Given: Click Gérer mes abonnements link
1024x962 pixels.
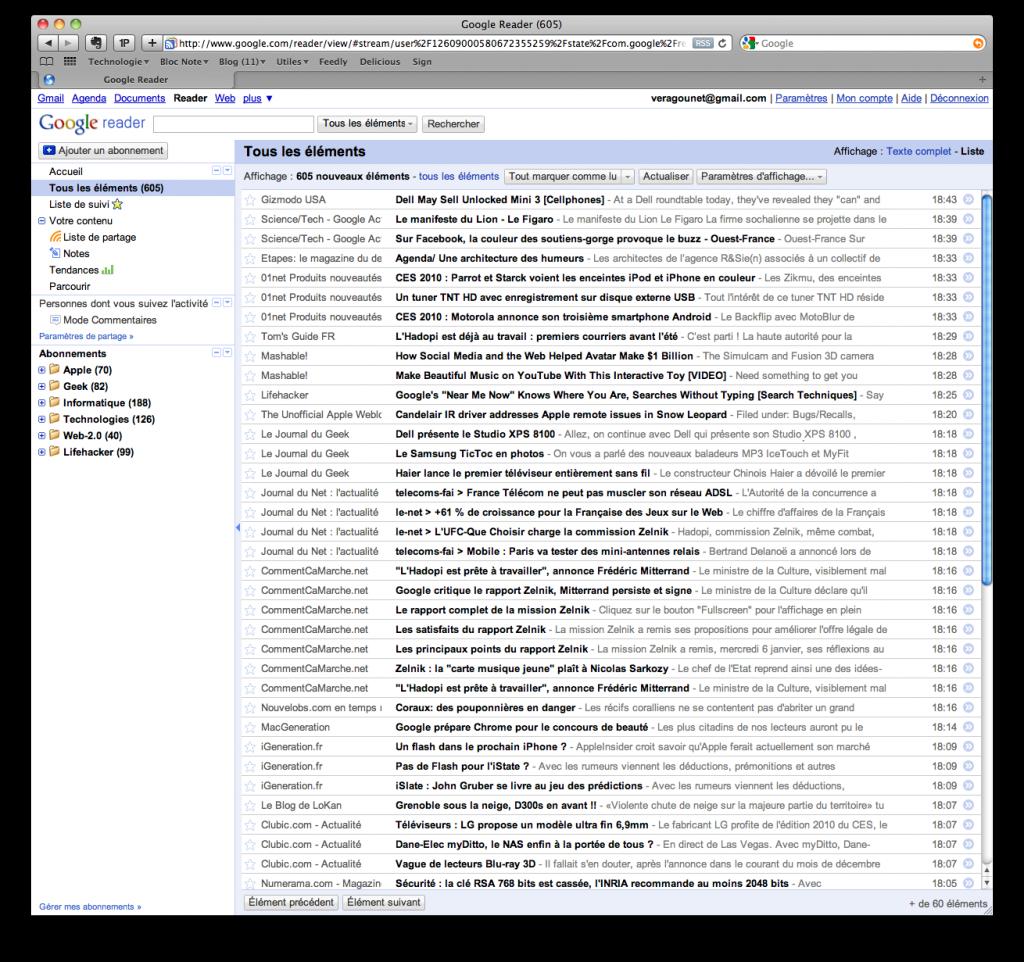Looking at the screenshot, I should [x=90, y=906].
